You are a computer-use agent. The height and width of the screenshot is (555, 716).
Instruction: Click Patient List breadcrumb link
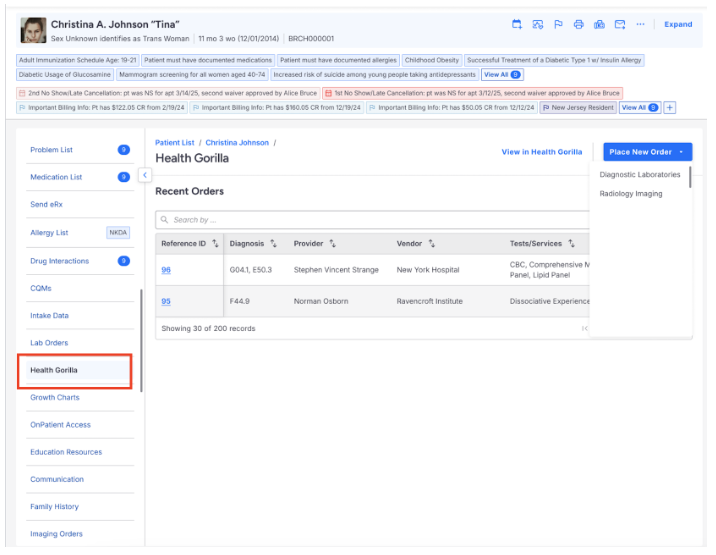[x=174, y=143]
